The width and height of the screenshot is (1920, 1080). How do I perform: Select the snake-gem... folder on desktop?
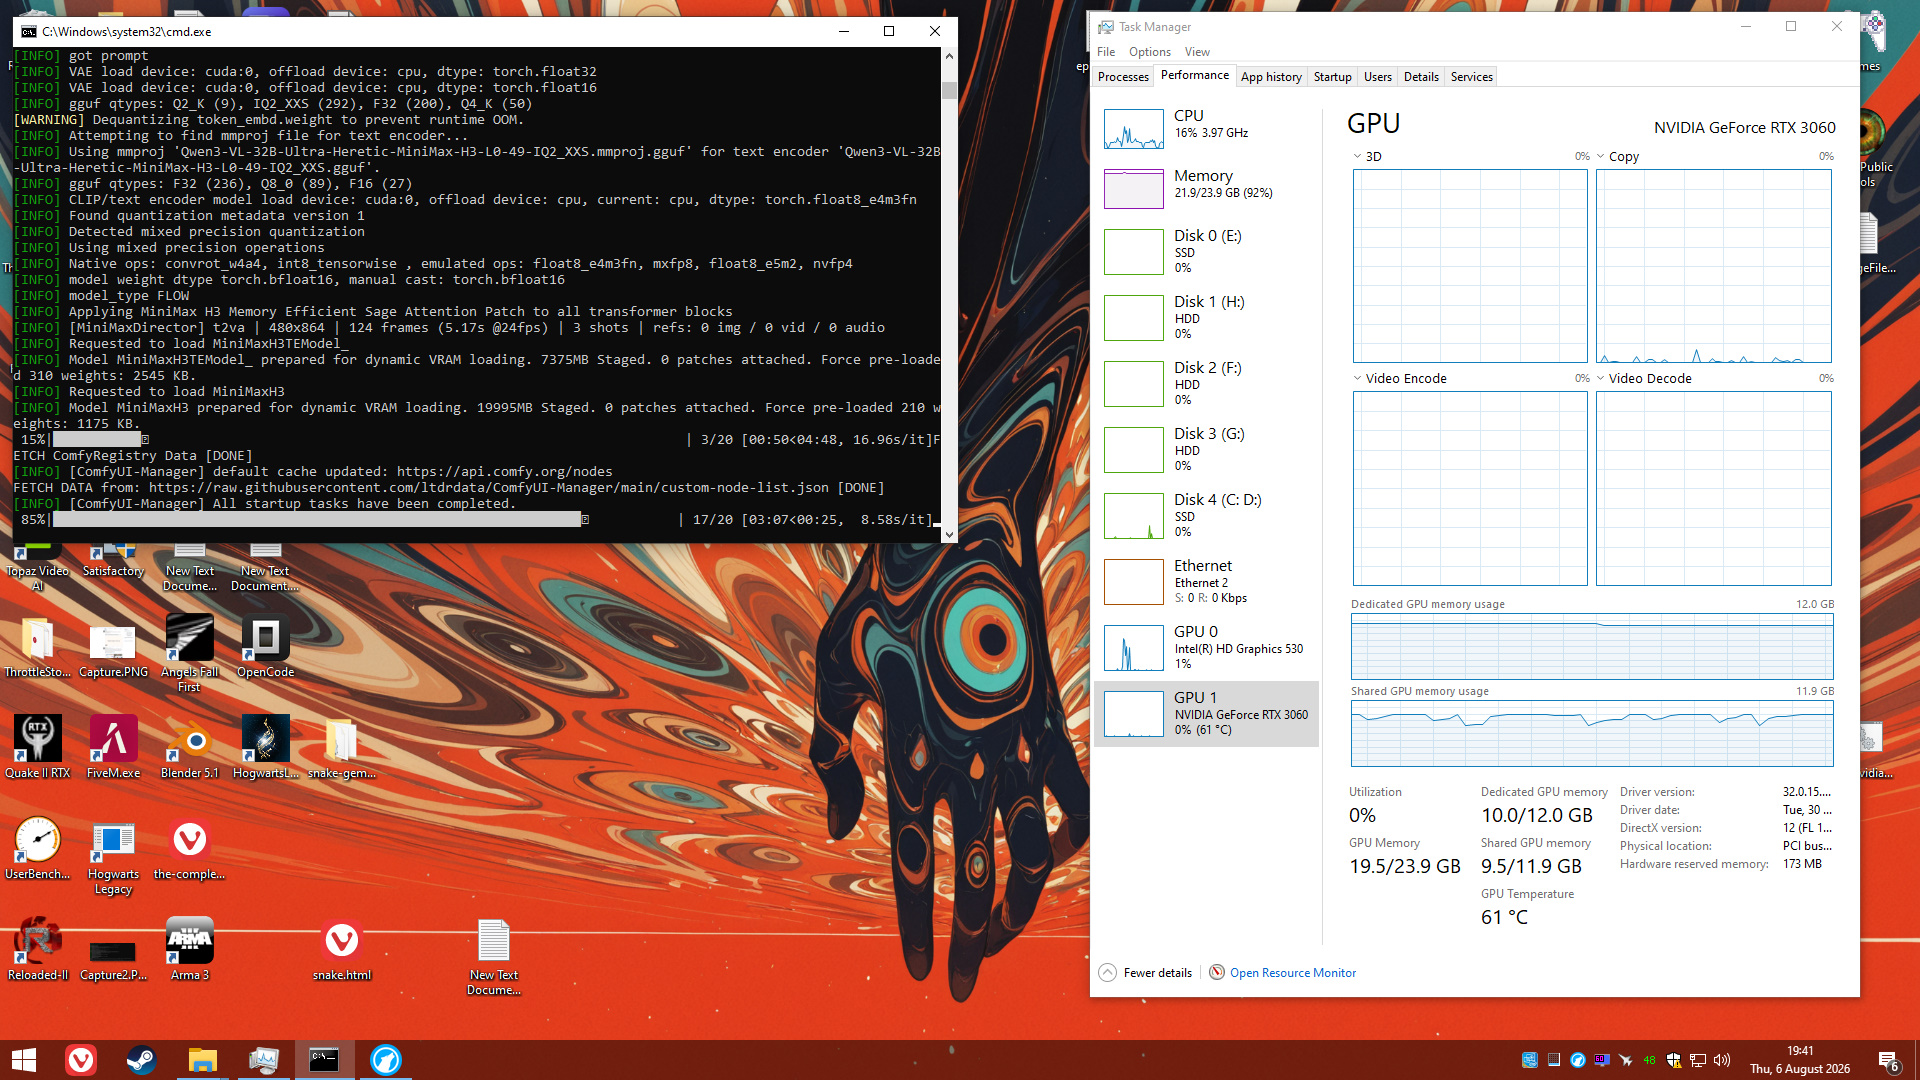(x=342, y=748)
